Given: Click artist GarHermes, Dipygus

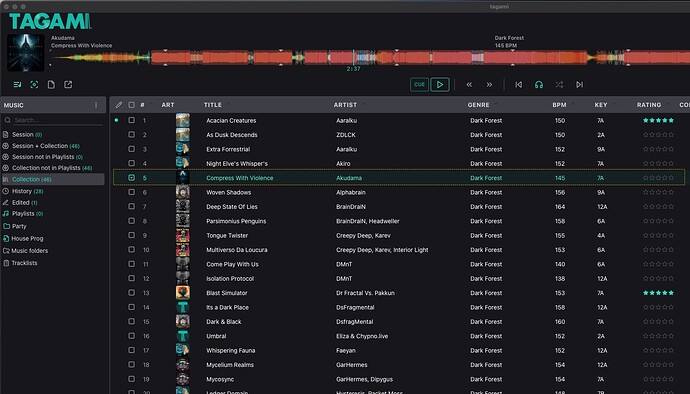Looking at the screenshot, I should [x=364, y=379].
